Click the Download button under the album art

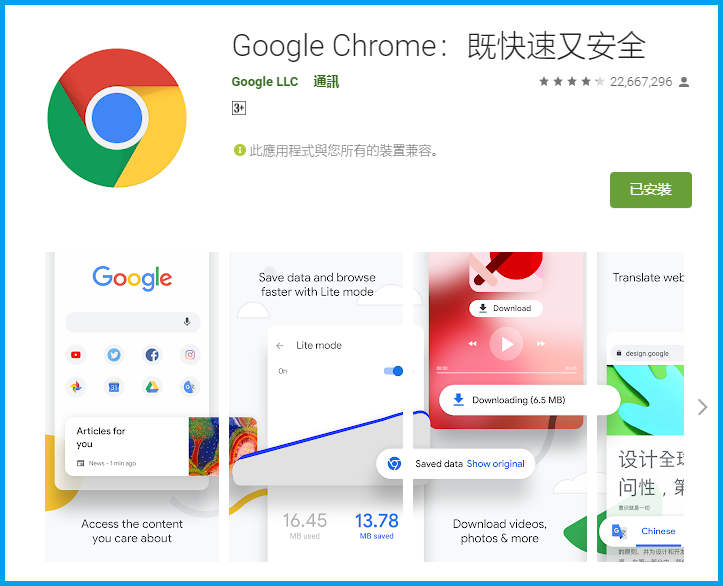coord(505,308)
